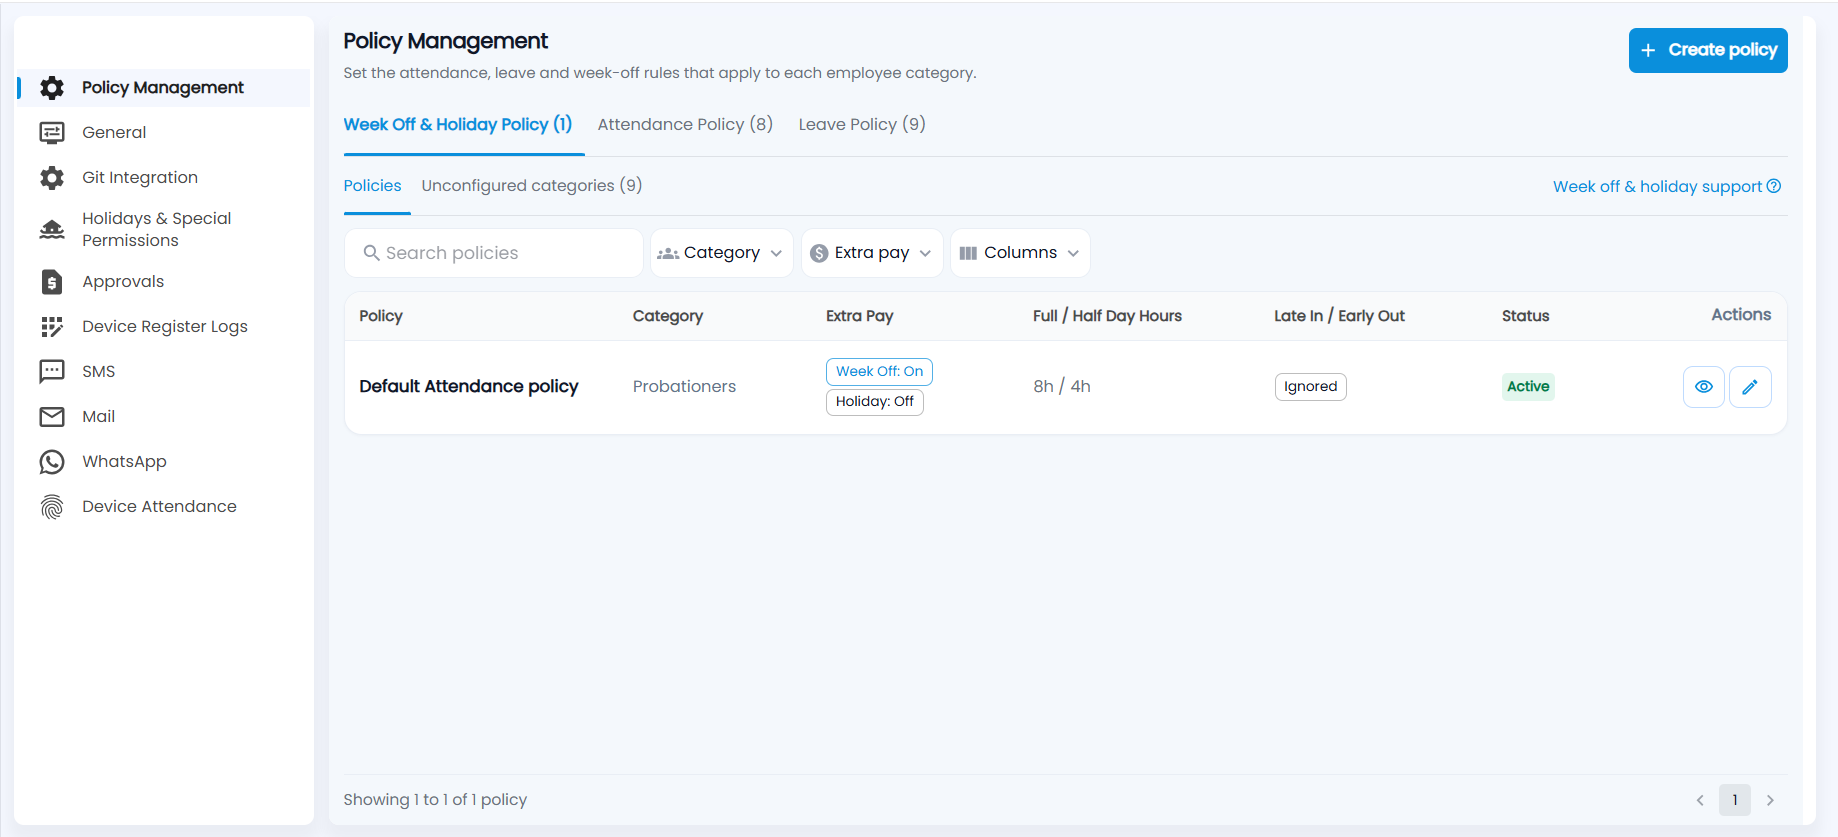Switch to Week Off & Holiday Policy tab

458,125
